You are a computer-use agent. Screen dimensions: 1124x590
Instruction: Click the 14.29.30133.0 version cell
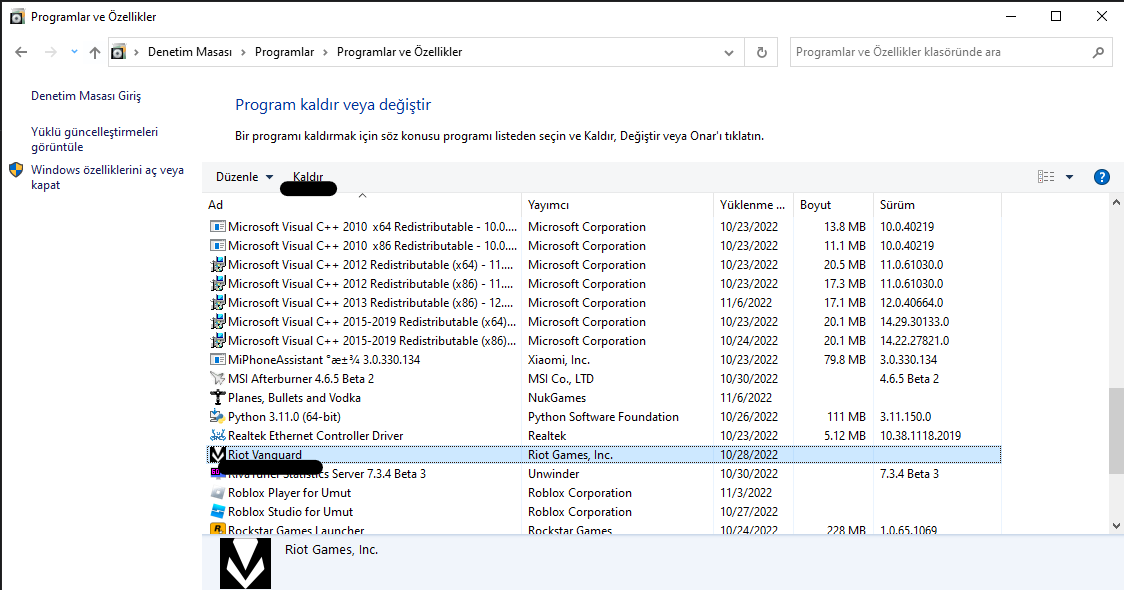[x=915, y=322]
